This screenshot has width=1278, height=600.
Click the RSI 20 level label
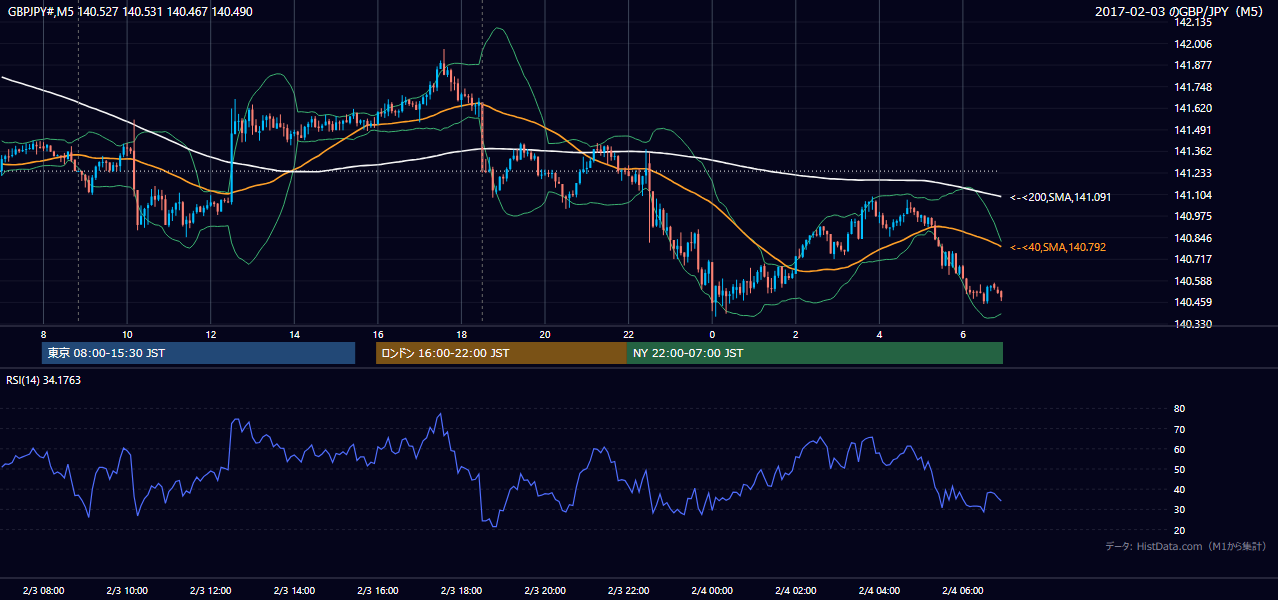coord(1179,530)
